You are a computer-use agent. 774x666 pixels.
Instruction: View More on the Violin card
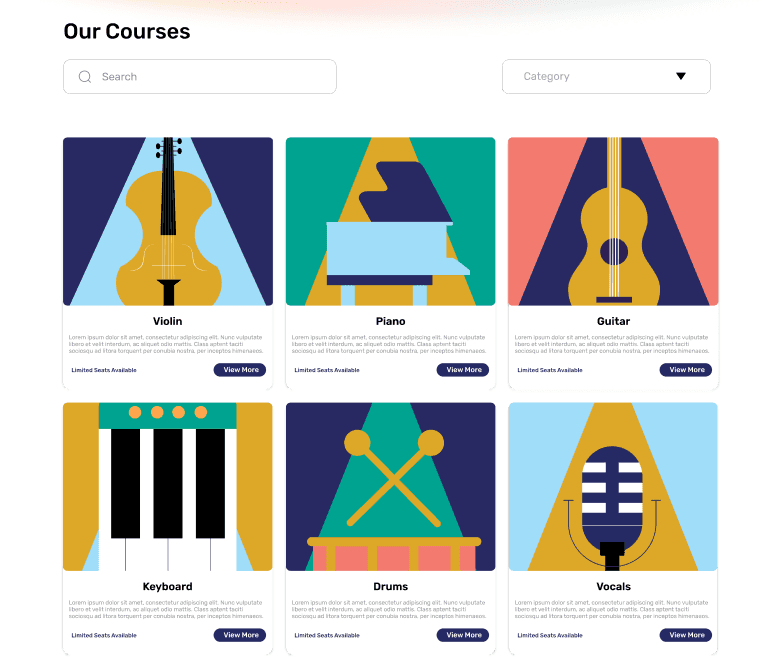pos(240,370)
